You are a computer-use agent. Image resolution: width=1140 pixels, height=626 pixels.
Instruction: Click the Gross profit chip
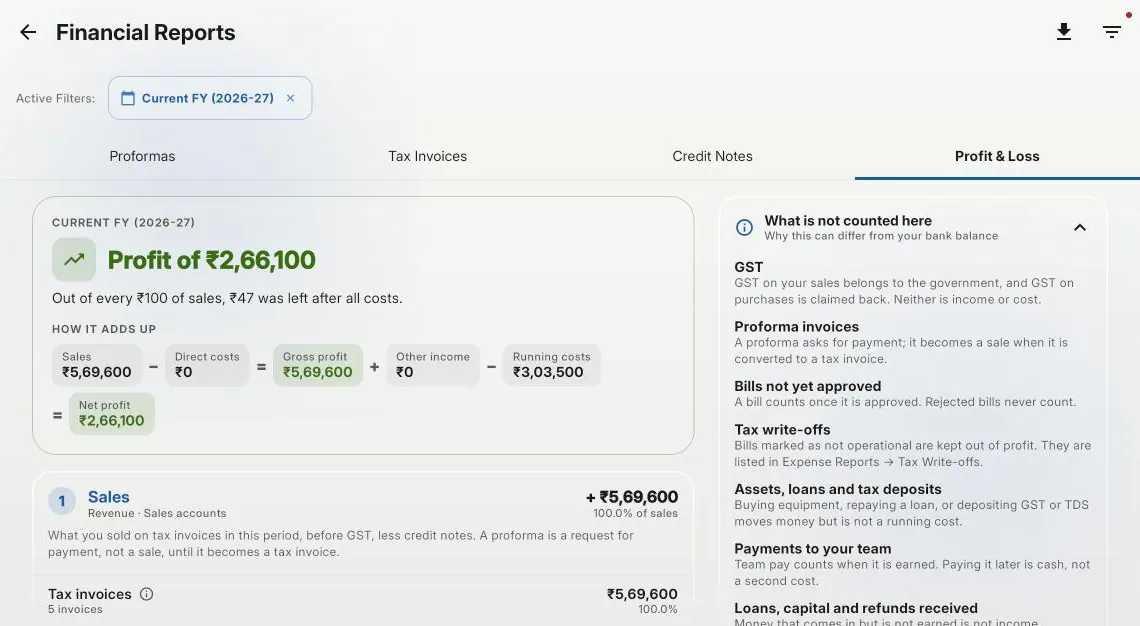tap(318, 365)
